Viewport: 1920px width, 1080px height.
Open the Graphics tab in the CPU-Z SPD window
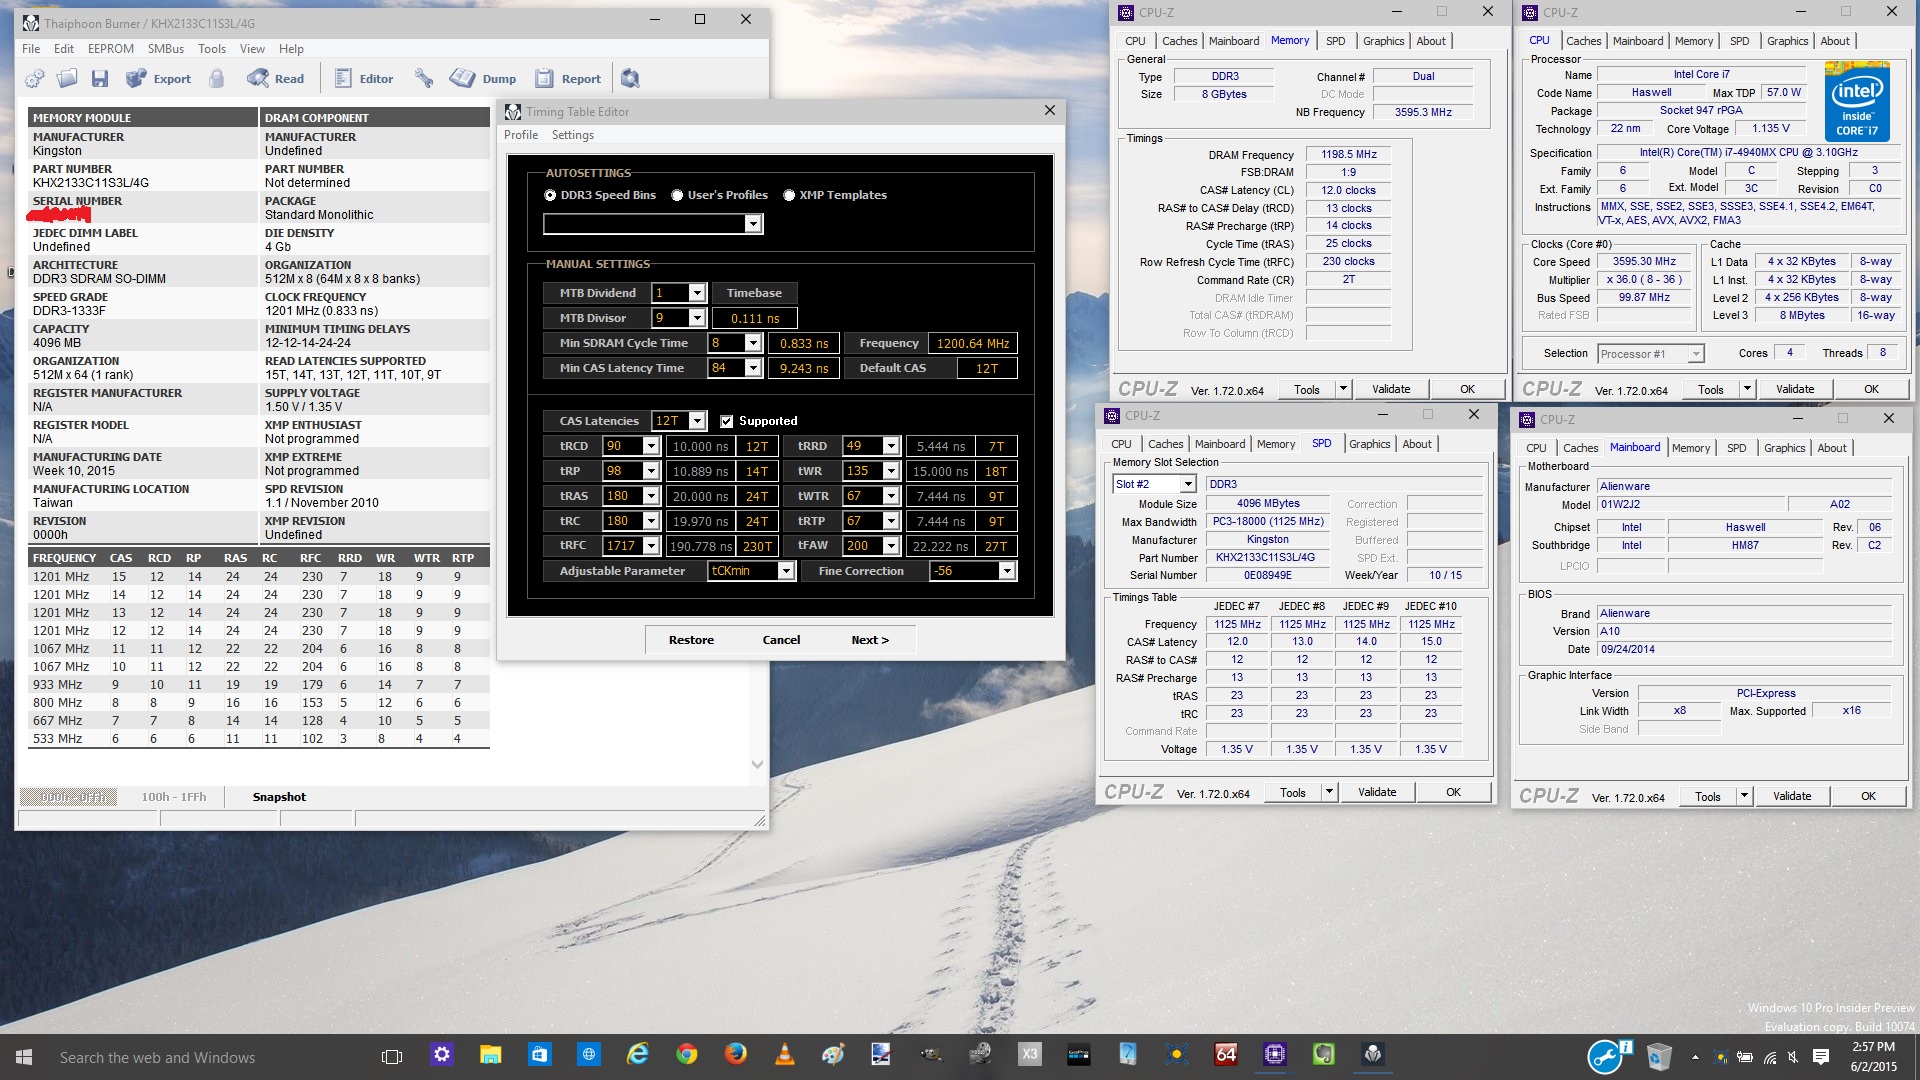[1369, 444]
